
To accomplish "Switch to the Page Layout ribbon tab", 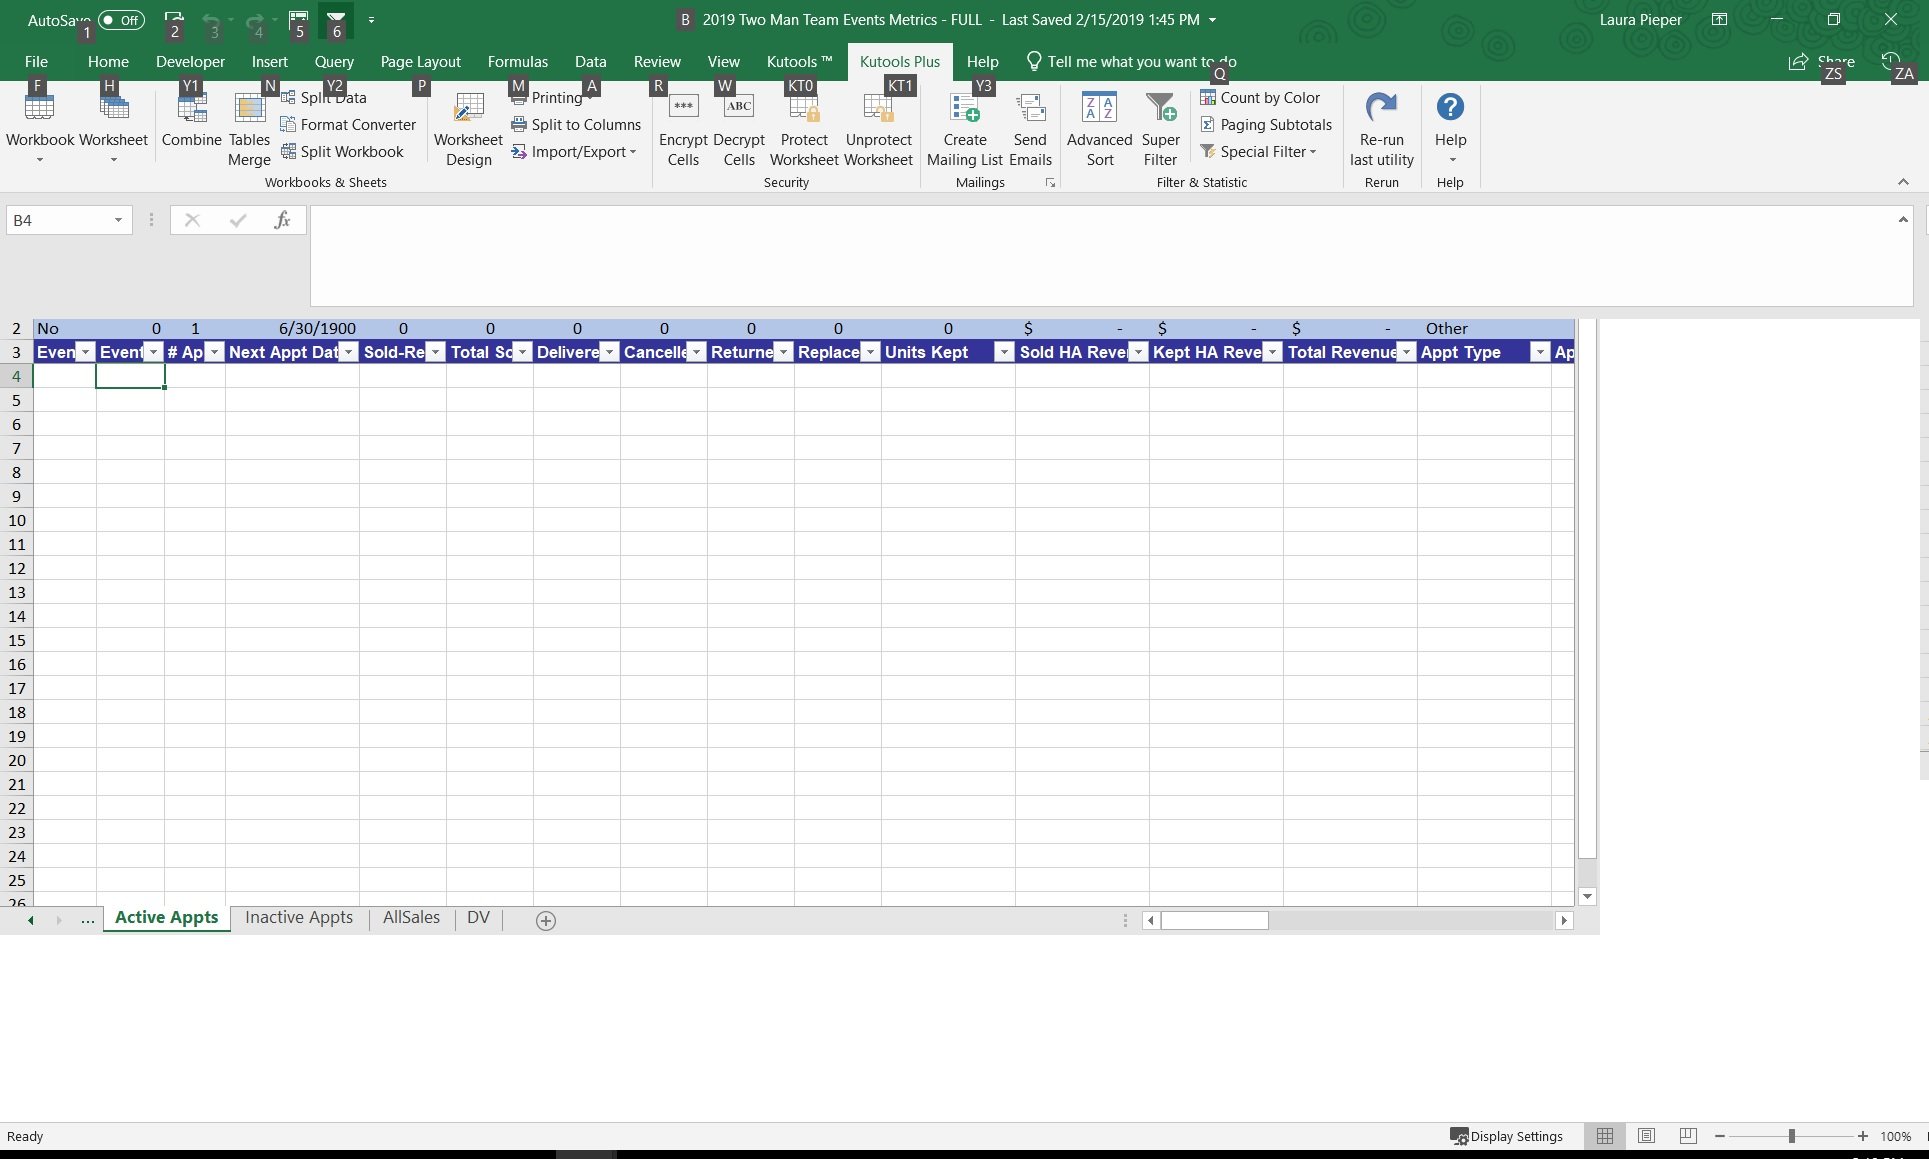I will coord(421,62).
